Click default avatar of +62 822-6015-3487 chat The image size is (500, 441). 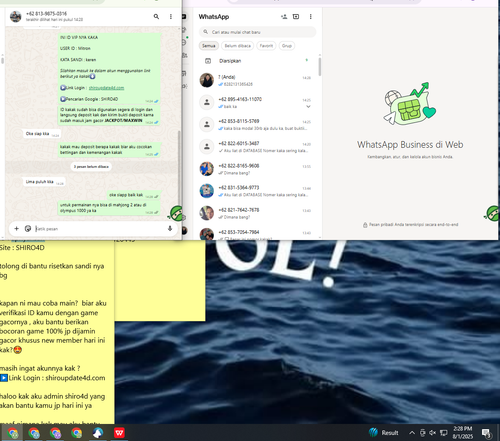[x=207, y=147]
